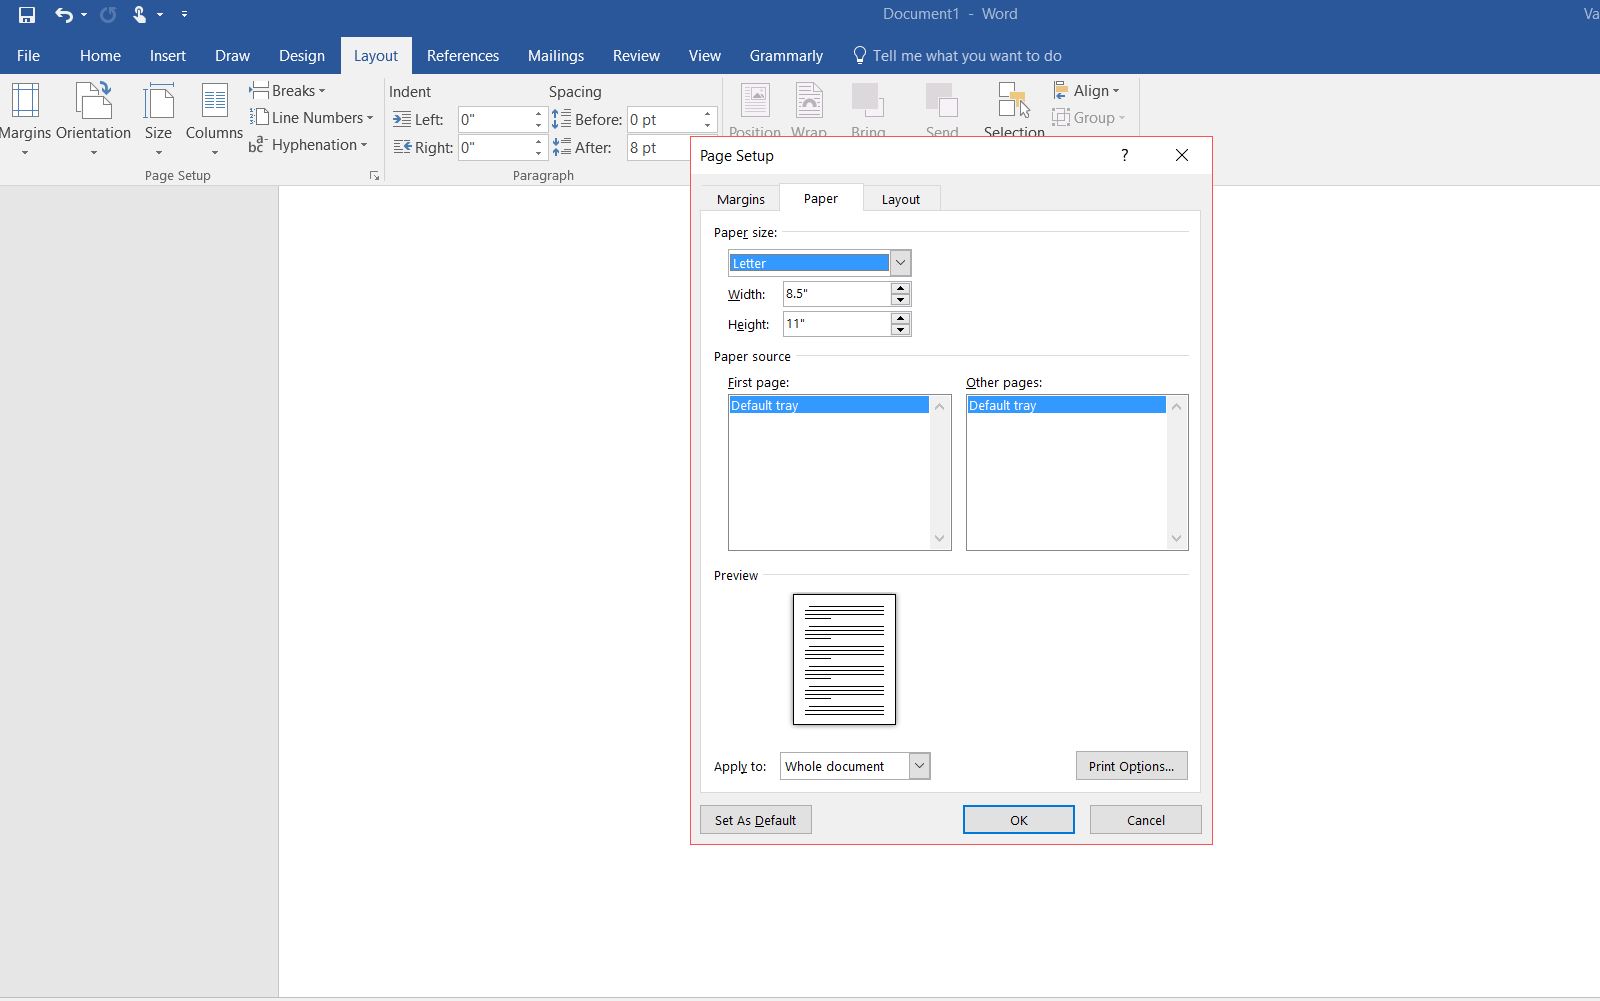This screenshot has height=1001, width=1600.
Task: Open the Orientation menu
Action: click(93, 119)
